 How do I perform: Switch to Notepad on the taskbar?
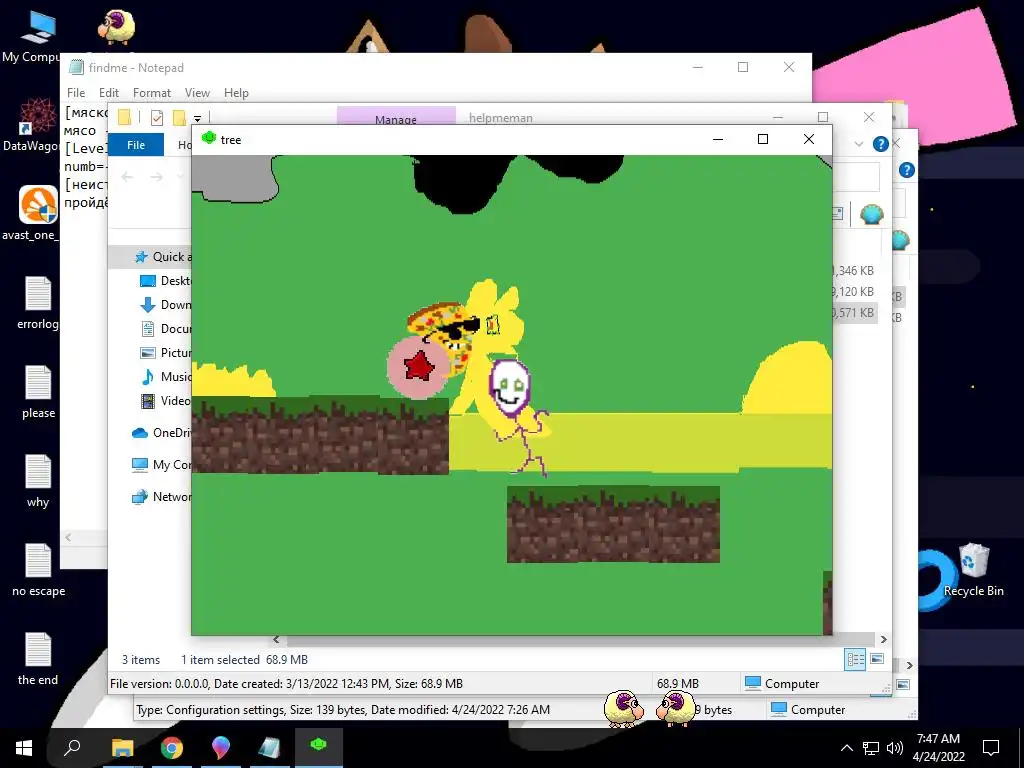(269, 748)
